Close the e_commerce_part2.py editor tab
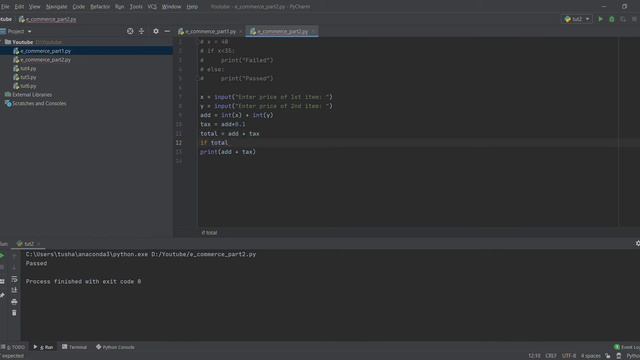Screen dimensions: 640x360 click(313, 31)
